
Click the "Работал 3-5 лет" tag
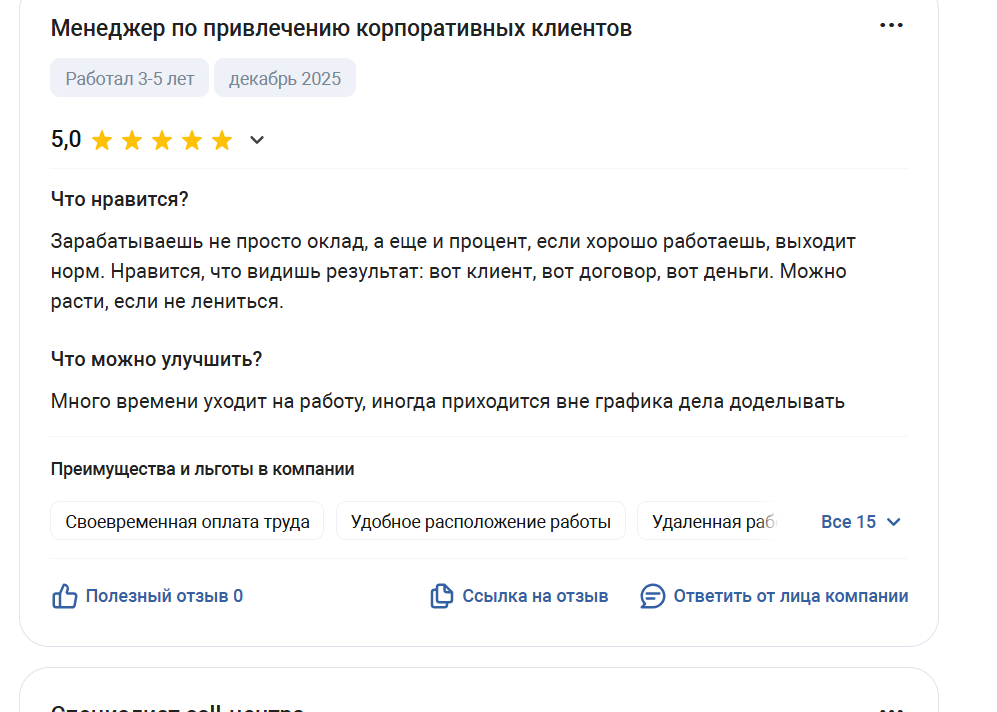129,79
